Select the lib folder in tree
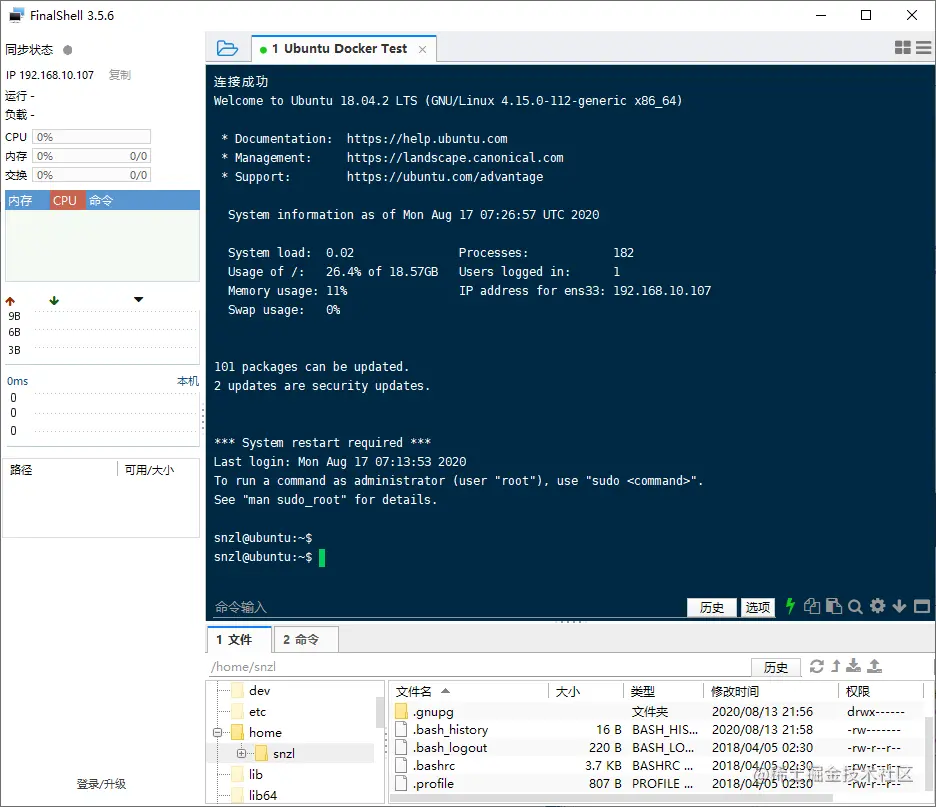The width and height of the screenshot is (936, 807). click(255, 774)
